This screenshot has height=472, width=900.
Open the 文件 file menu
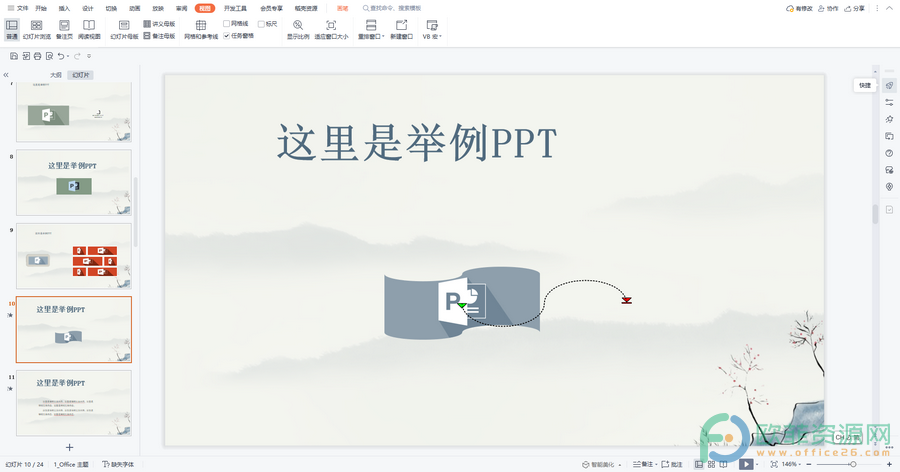(x=18, y=8)
